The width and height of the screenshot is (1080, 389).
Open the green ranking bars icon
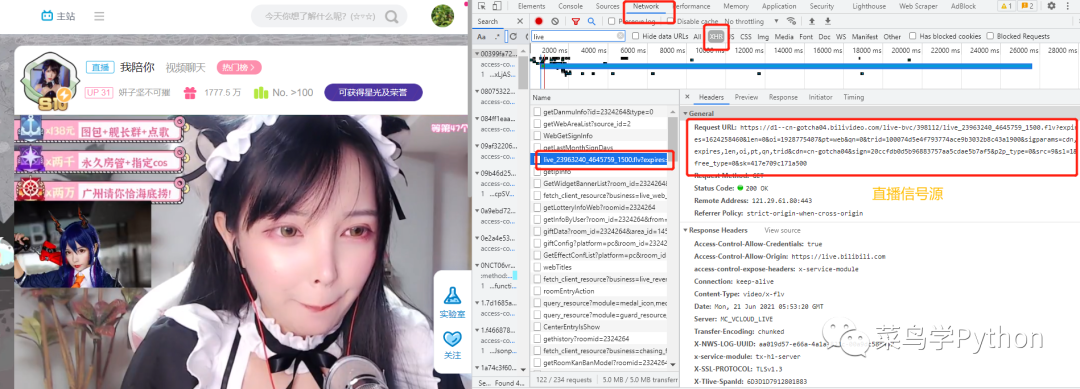(x=260, y=92)
